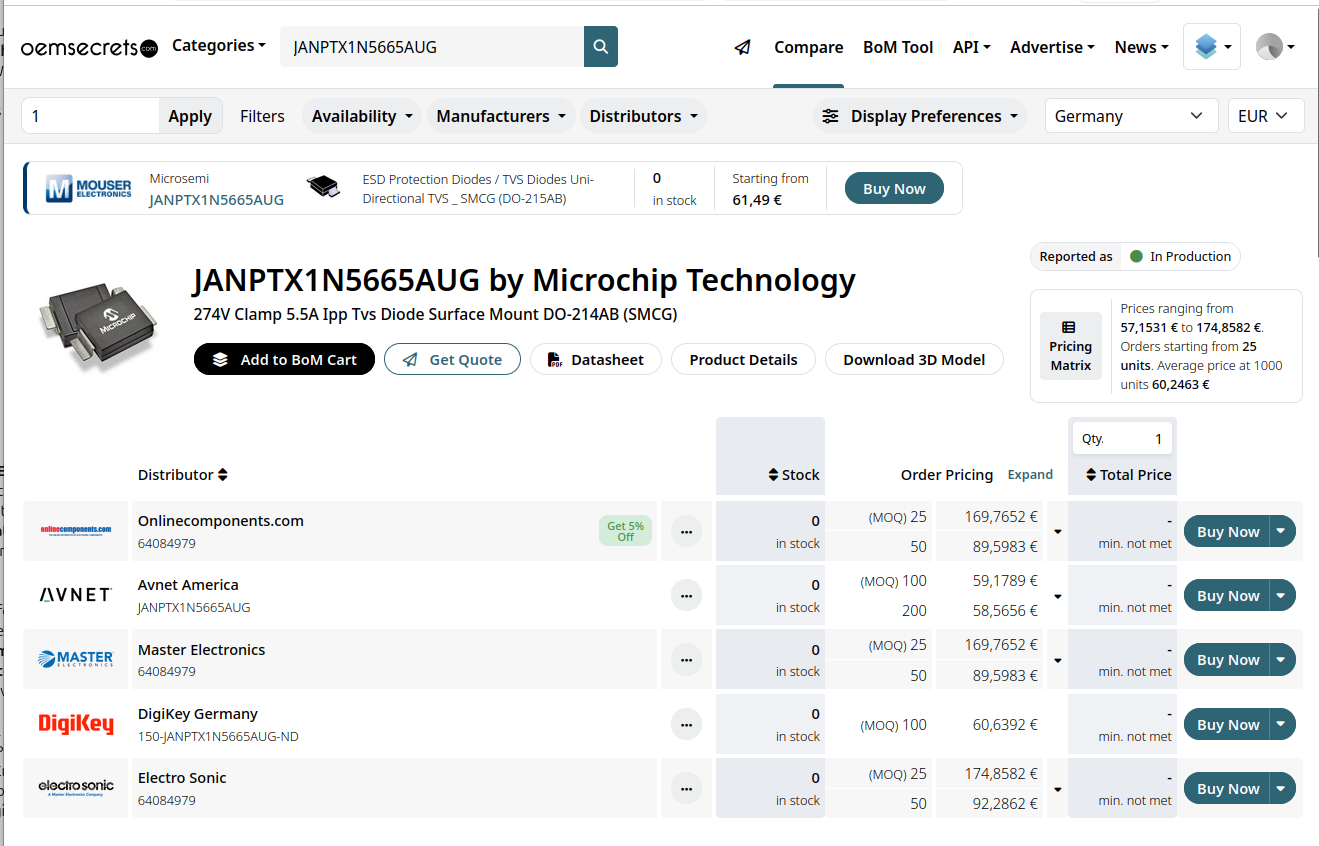Image resolution: width=1319 pixels, height=846 pixels.
Task: Click the search magnifier icon button
Action: [600, 47]
